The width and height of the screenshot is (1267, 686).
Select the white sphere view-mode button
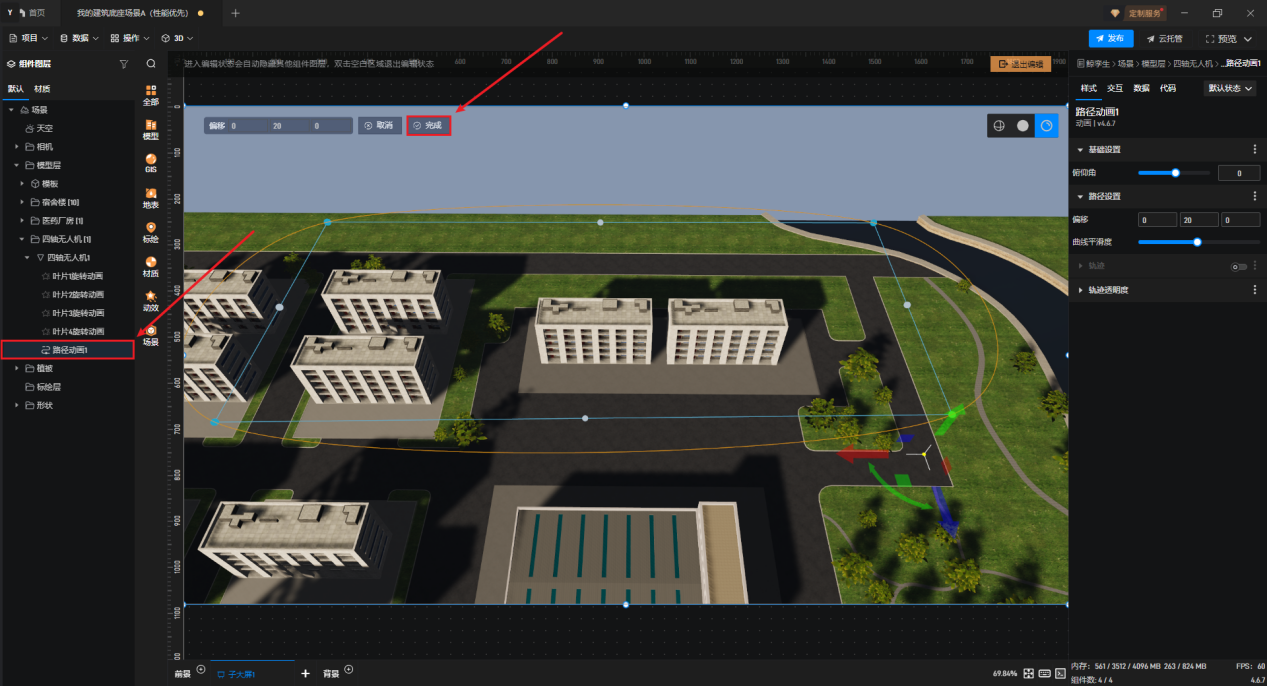[1022, 126]
